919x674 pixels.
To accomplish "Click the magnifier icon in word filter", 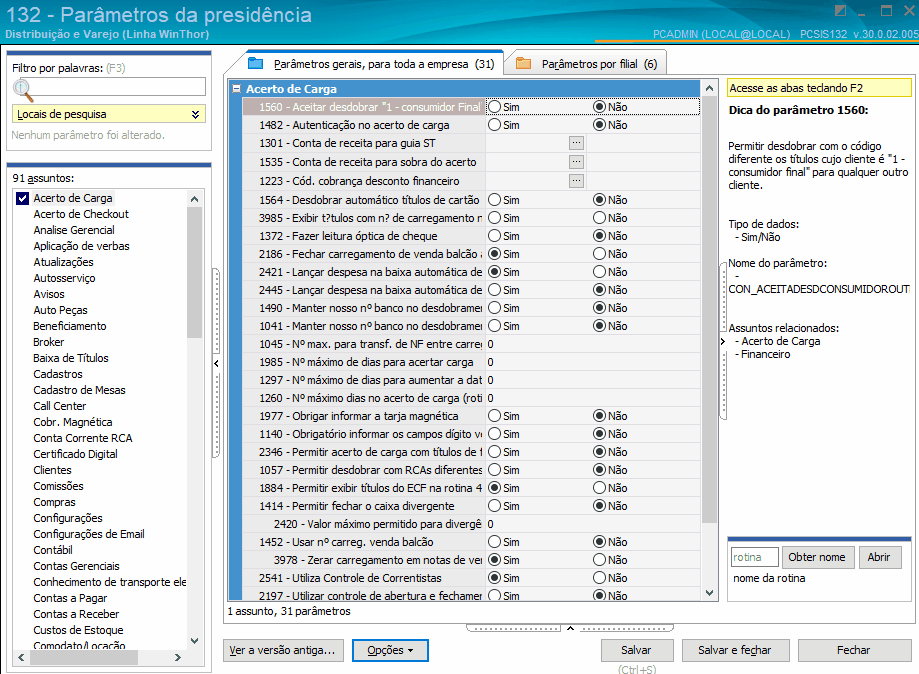I will 22,89.
